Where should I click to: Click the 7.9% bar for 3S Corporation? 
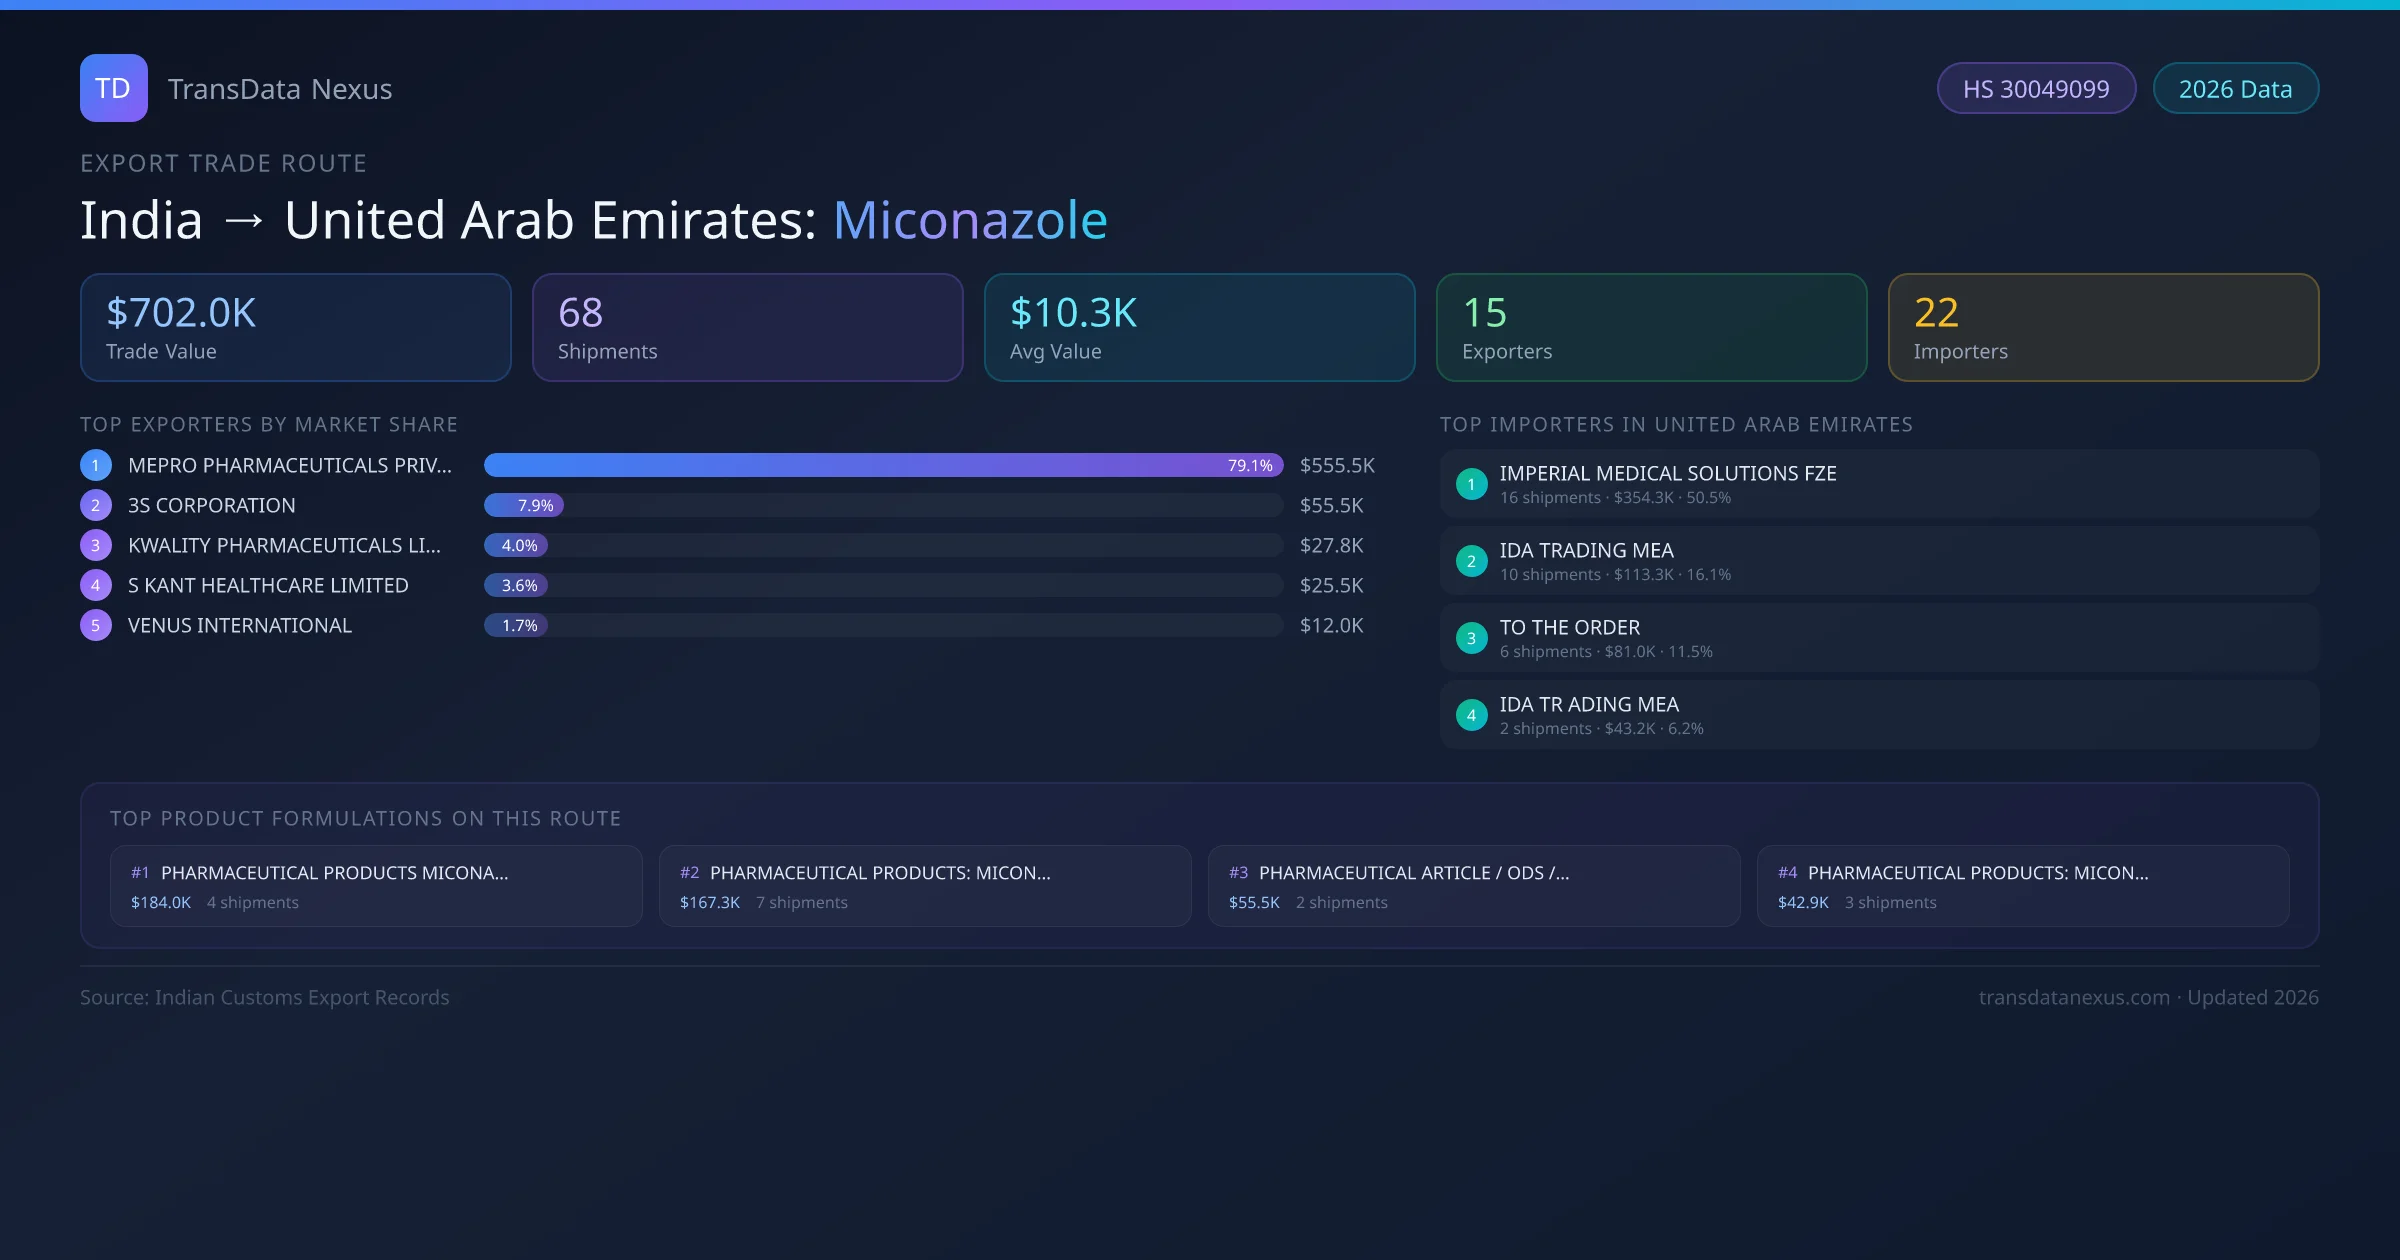pos(524,505)
